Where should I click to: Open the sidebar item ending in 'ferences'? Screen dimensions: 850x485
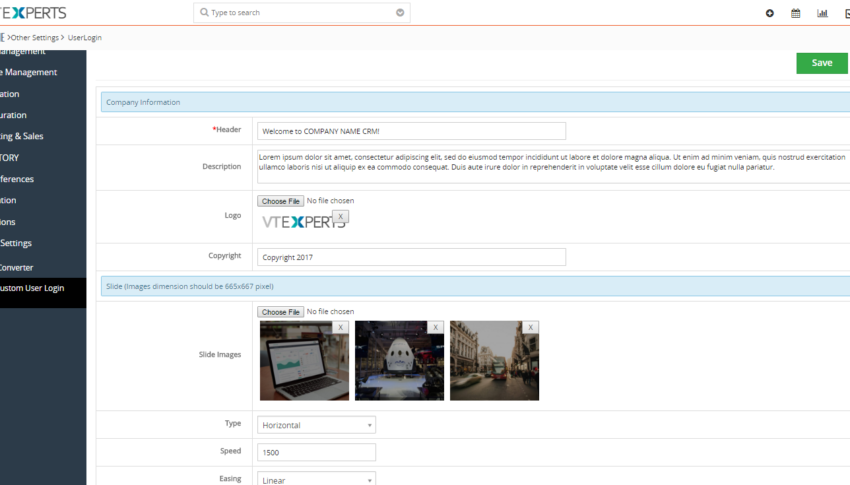click(x=17, y=179)
